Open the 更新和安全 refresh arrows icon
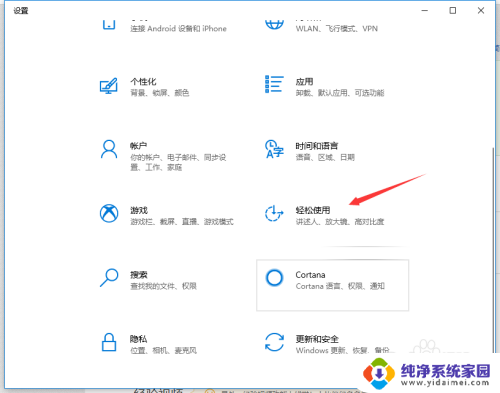This screenshot has height=393, width=500. tap(274, 342)
